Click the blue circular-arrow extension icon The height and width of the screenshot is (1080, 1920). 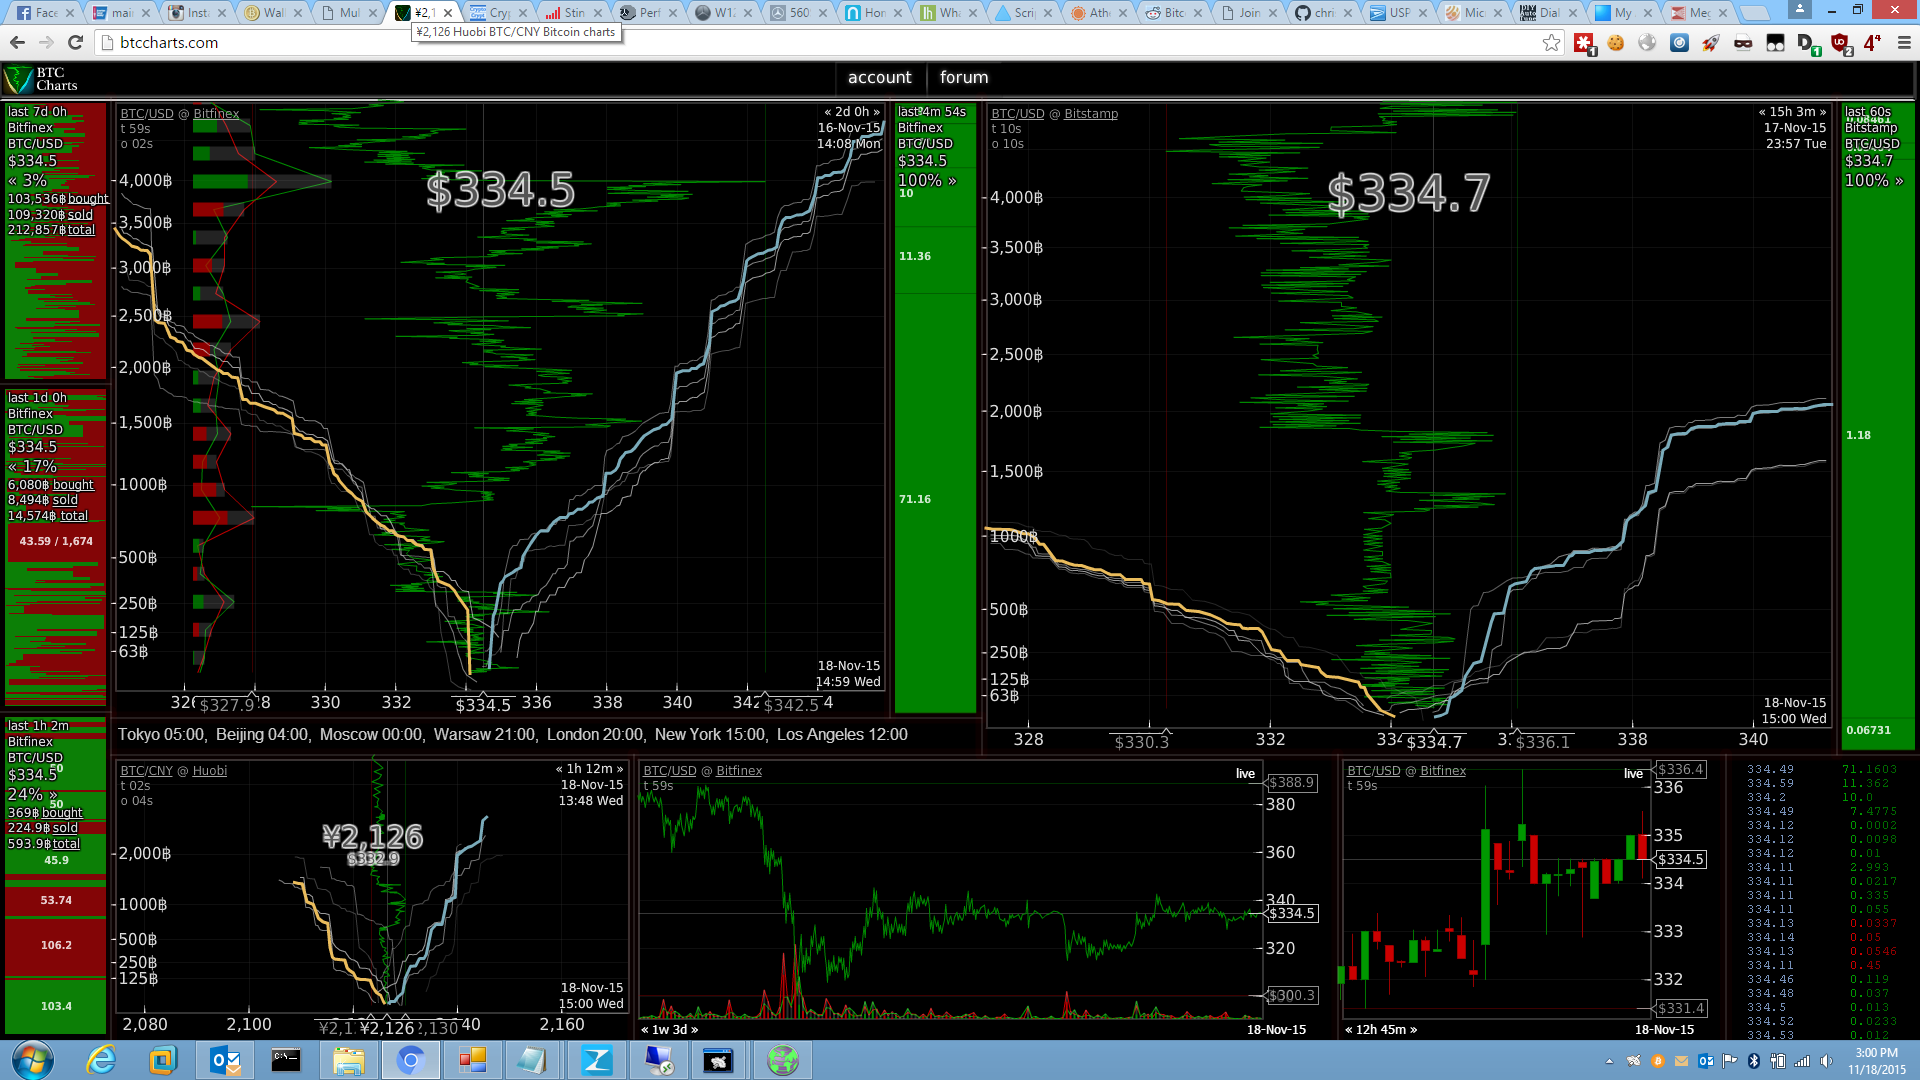click(1680, 42)
